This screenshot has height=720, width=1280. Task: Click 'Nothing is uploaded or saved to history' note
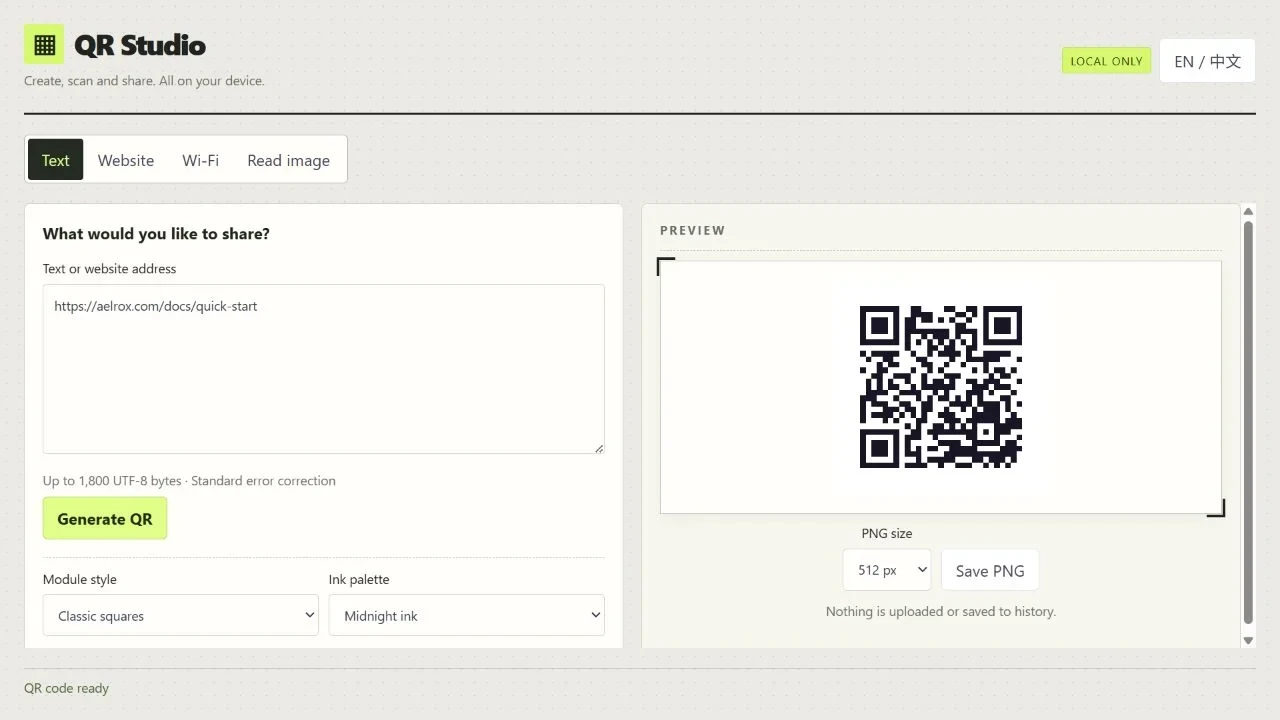(x=941, y=611)
